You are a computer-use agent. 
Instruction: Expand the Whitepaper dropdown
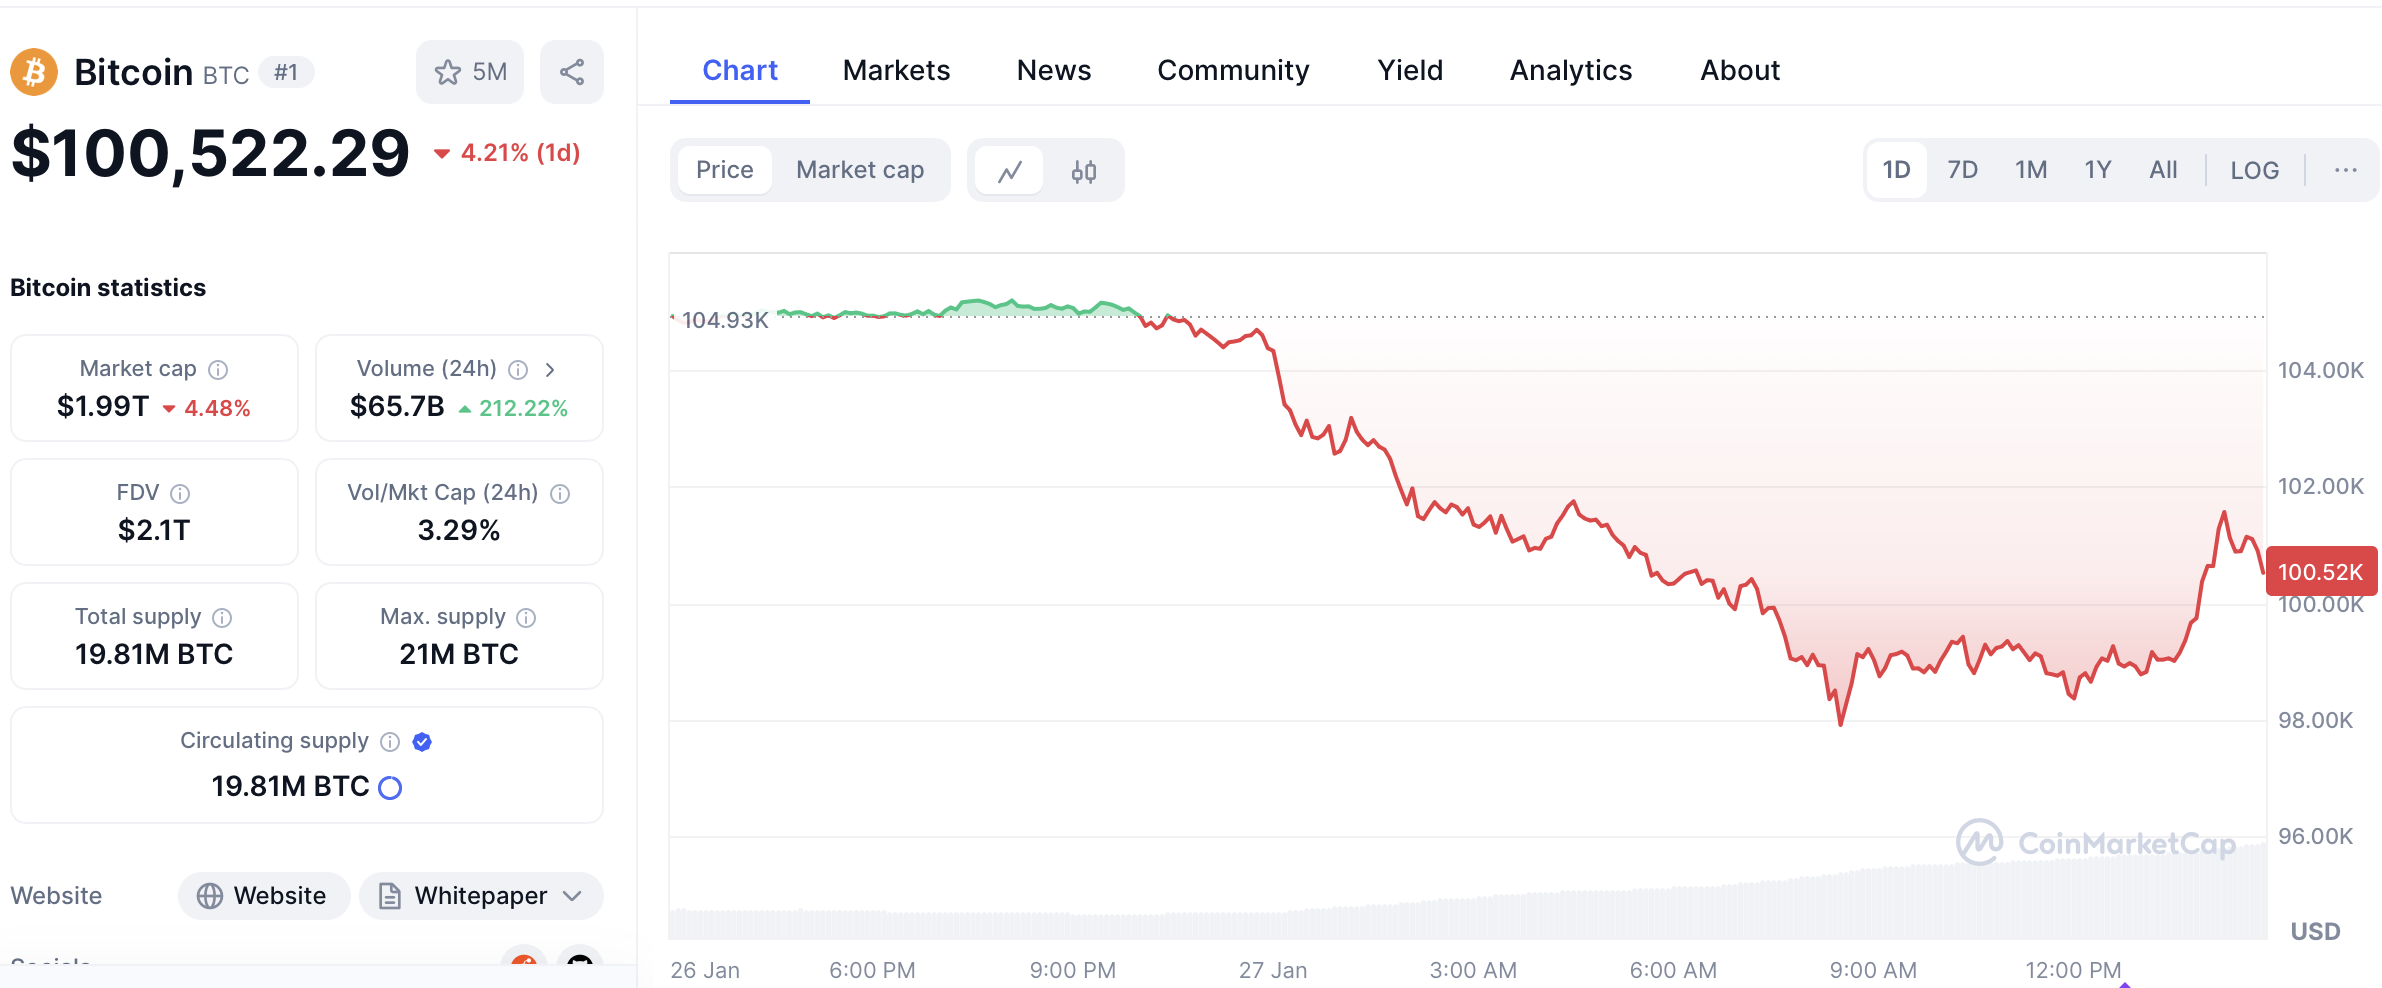click(x=573, y=896)
